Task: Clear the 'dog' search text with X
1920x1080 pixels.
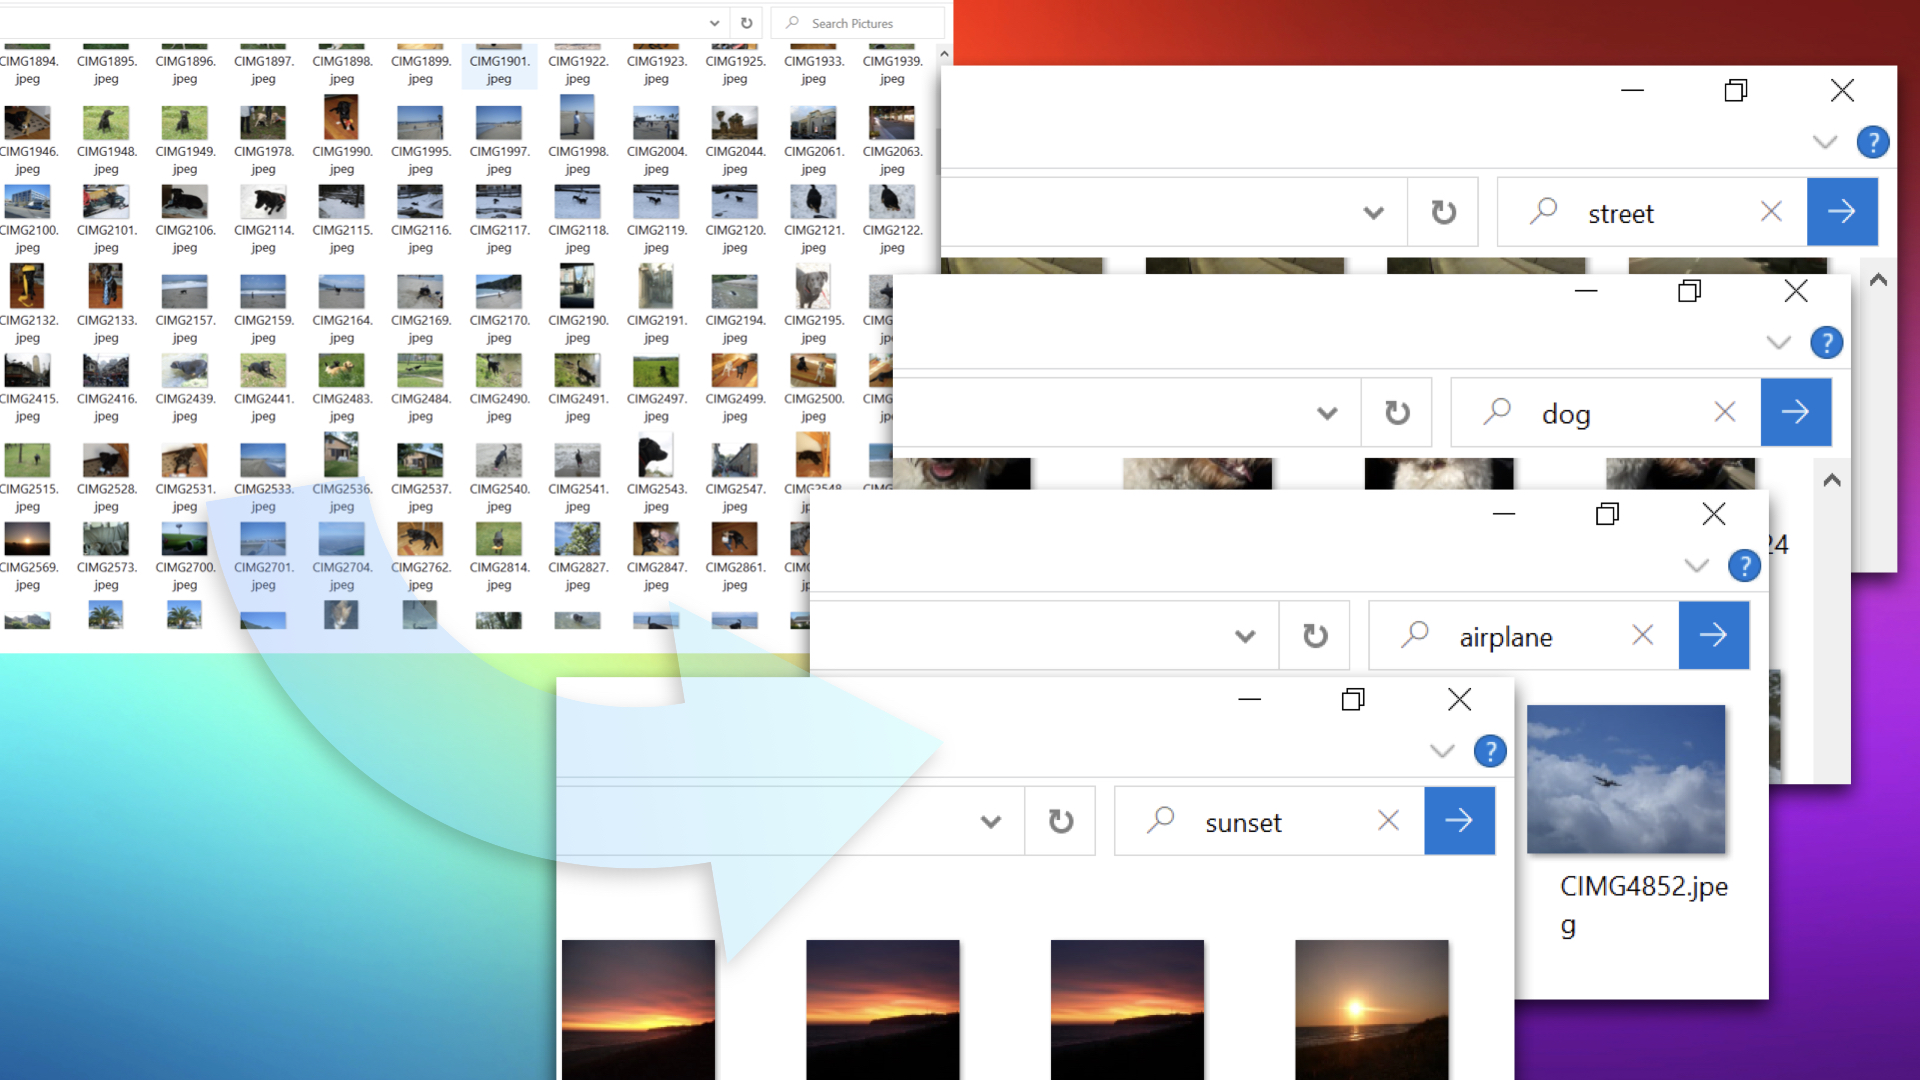Action: 1724,412
